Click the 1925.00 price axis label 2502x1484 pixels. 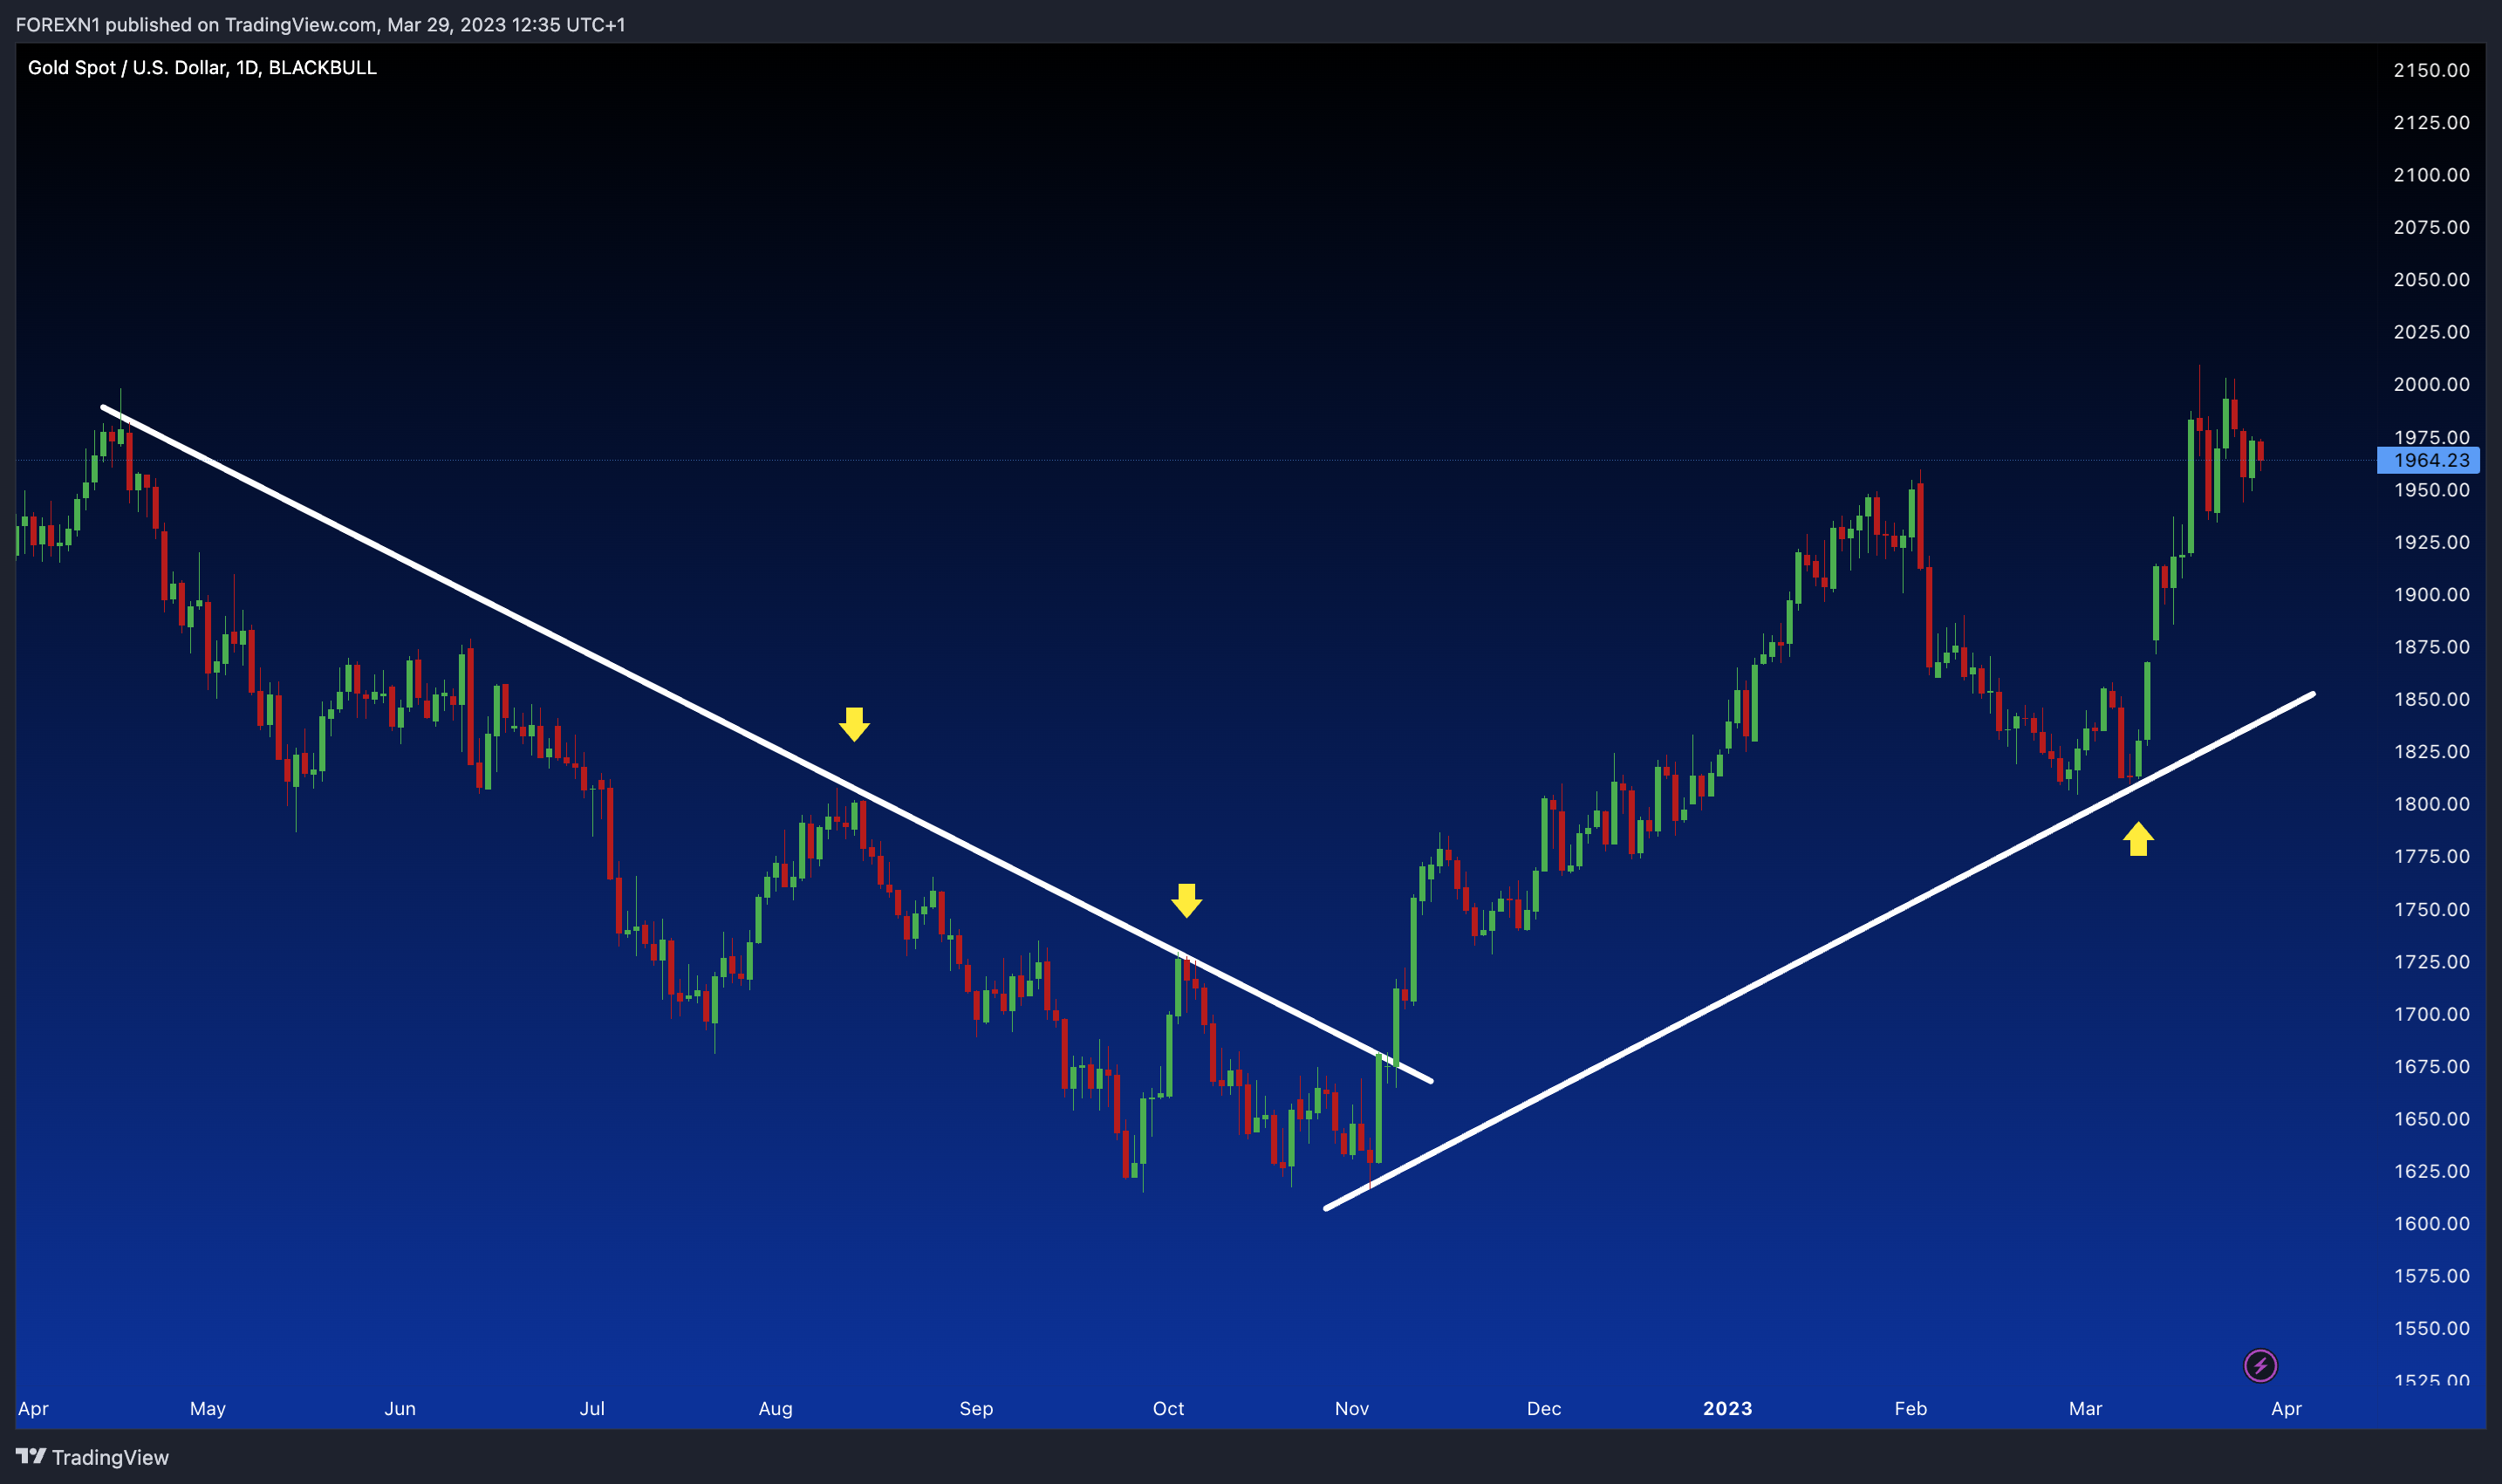tap(2431, 542)
